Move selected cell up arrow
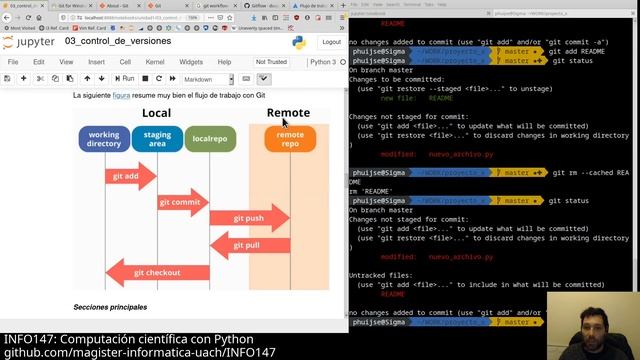This screenshot has height=360, width=640. pos(87,79)
